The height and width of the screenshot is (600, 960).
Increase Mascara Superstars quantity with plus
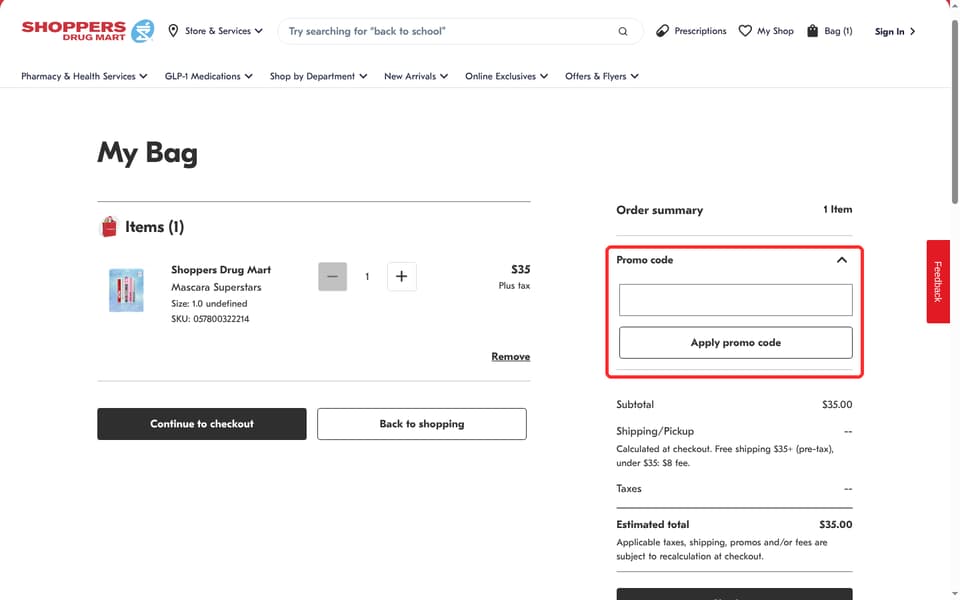pos(402,277)
